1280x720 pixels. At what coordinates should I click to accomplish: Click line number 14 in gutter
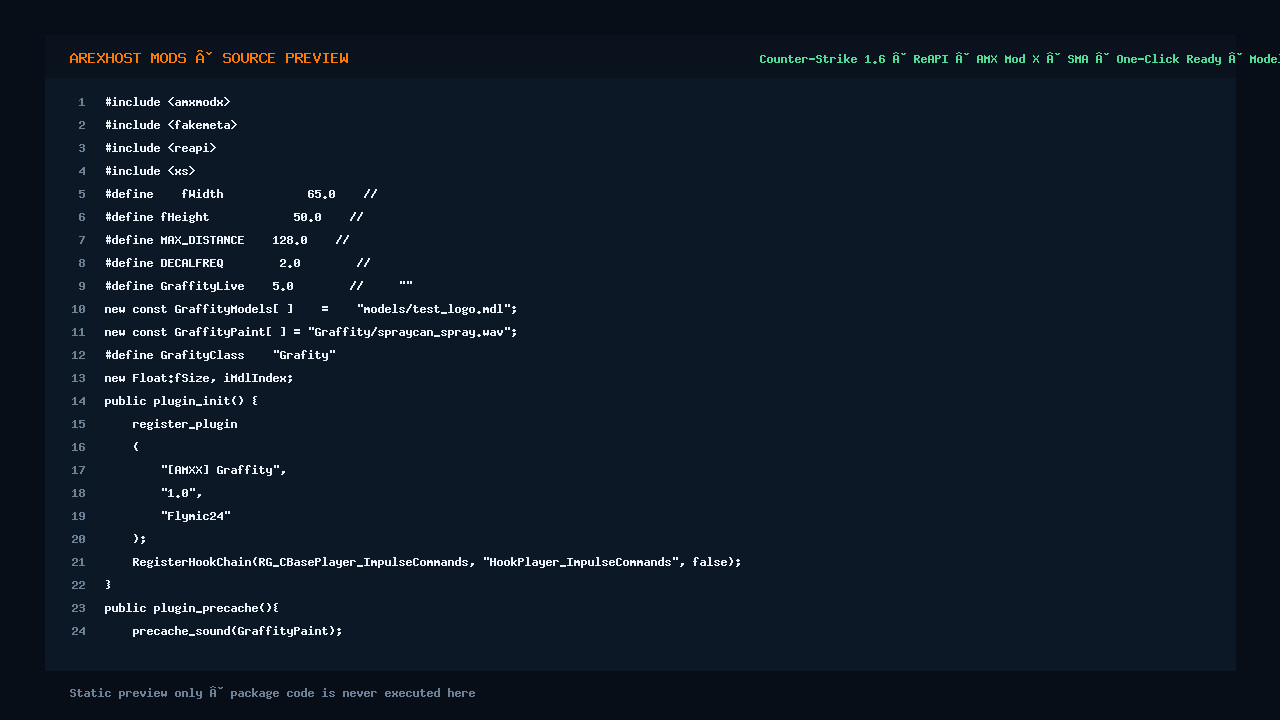[78, 401]
